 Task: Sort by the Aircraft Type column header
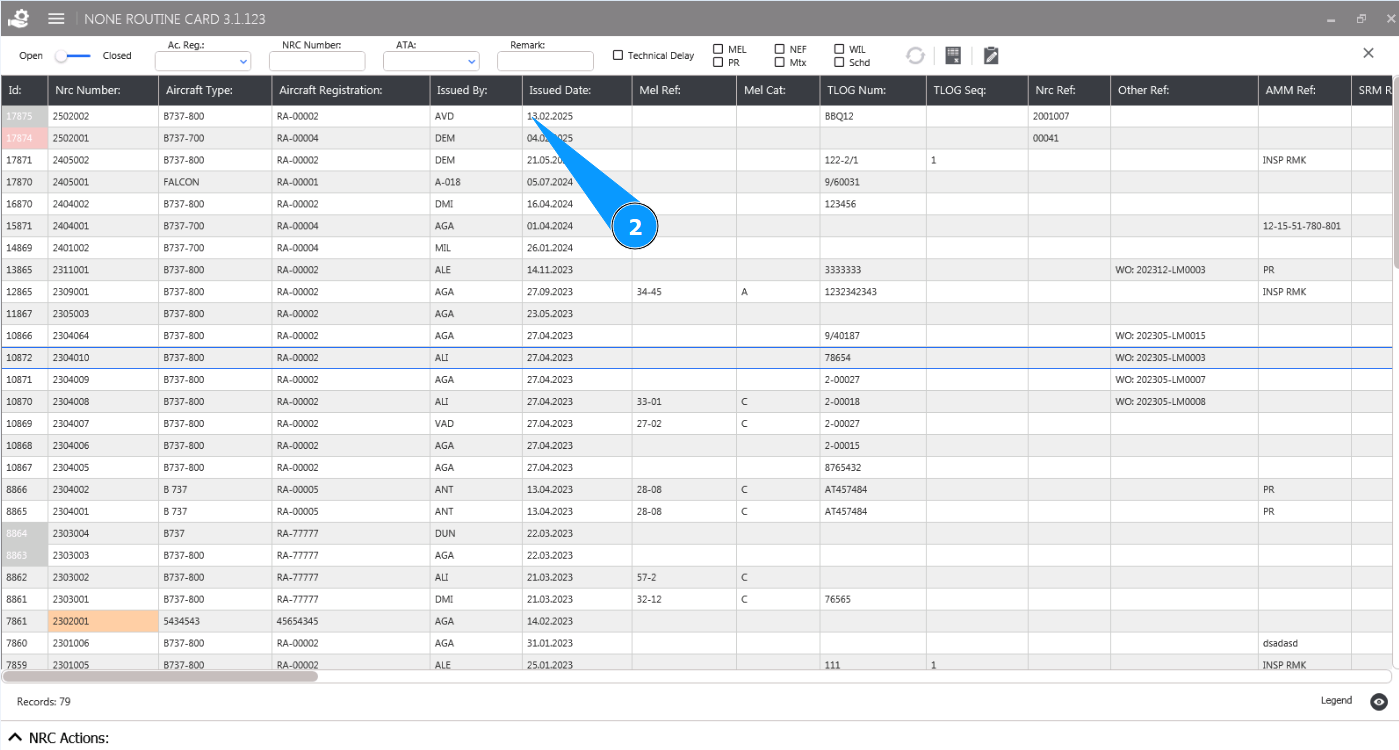point(199,91)
